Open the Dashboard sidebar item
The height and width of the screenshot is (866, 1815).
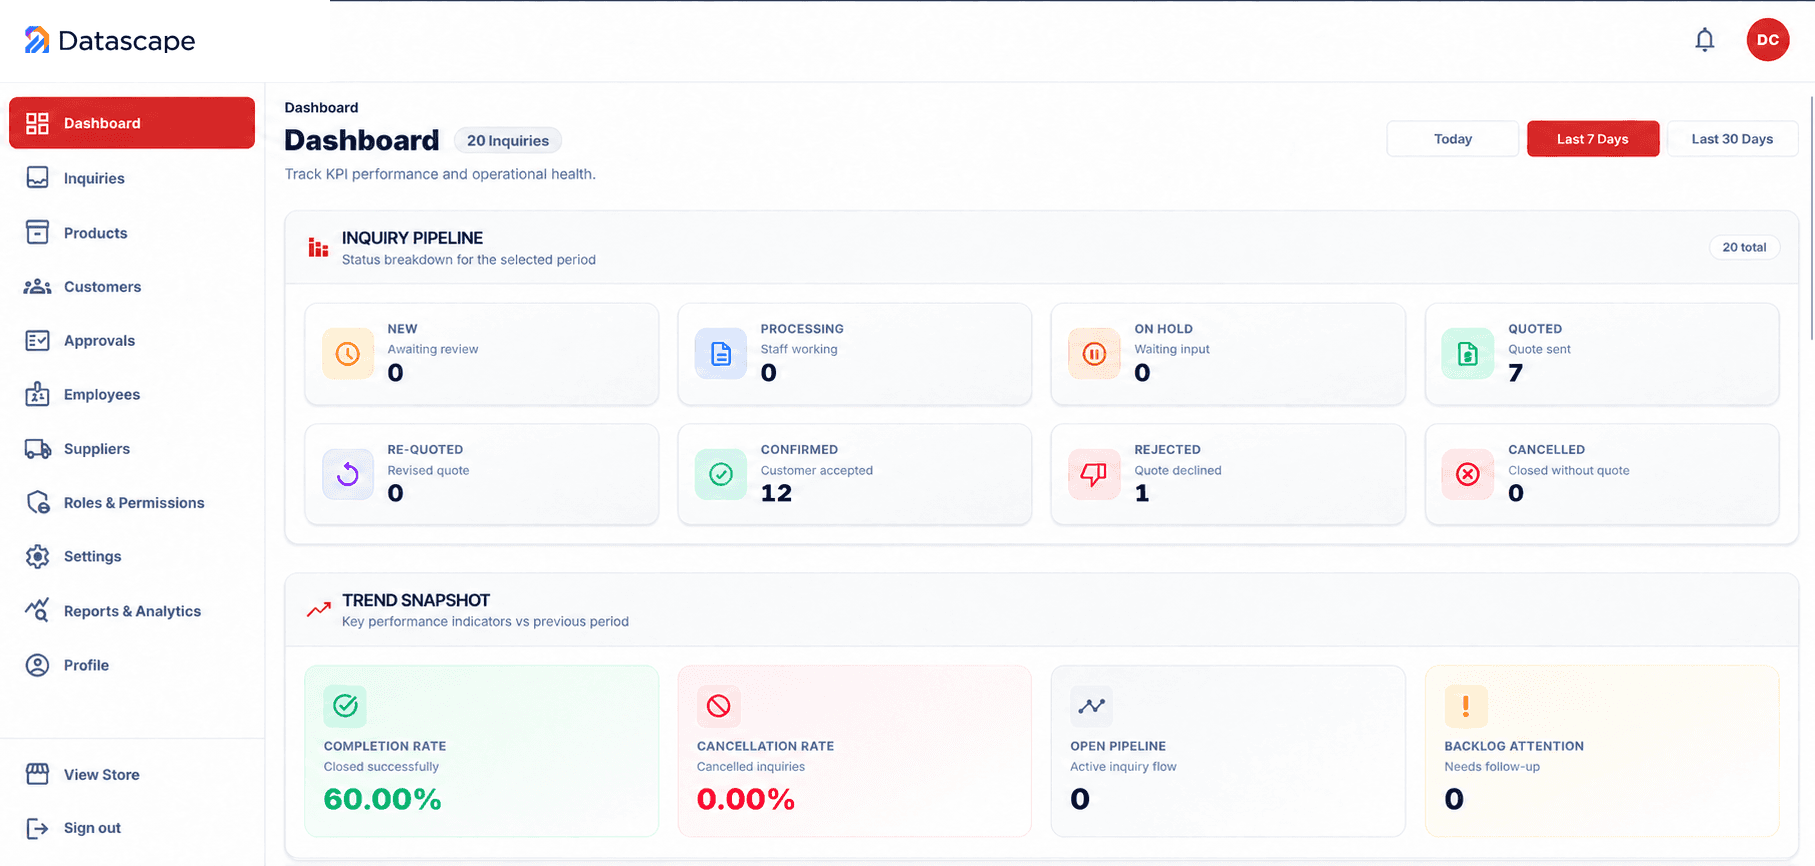coord(132,123)
